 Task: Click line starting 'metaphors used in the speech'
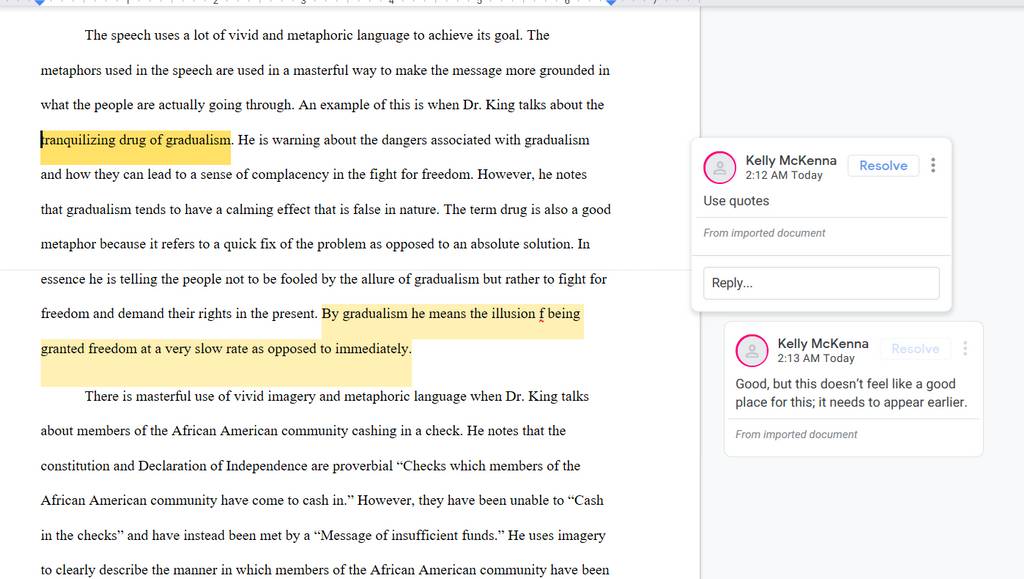325,70
